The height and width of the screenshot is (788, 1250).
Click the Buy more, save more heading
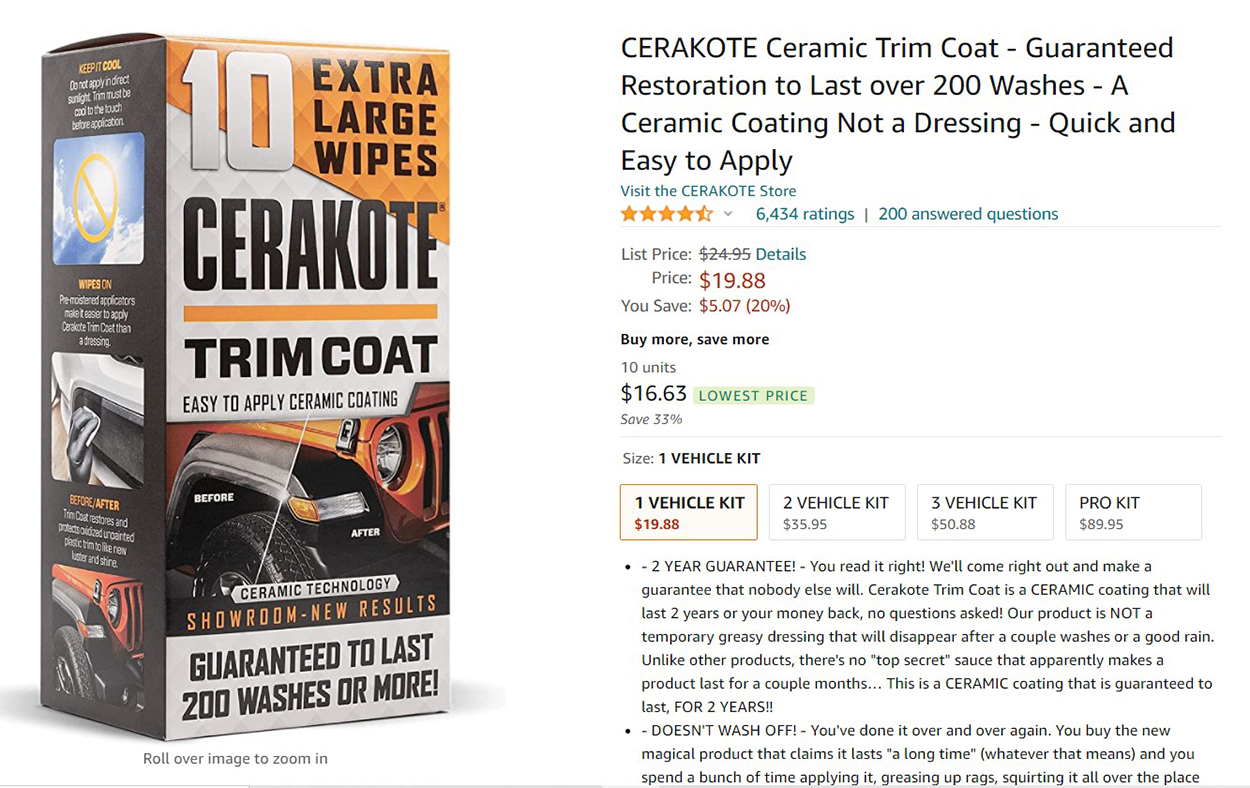(x=694, y=339)
